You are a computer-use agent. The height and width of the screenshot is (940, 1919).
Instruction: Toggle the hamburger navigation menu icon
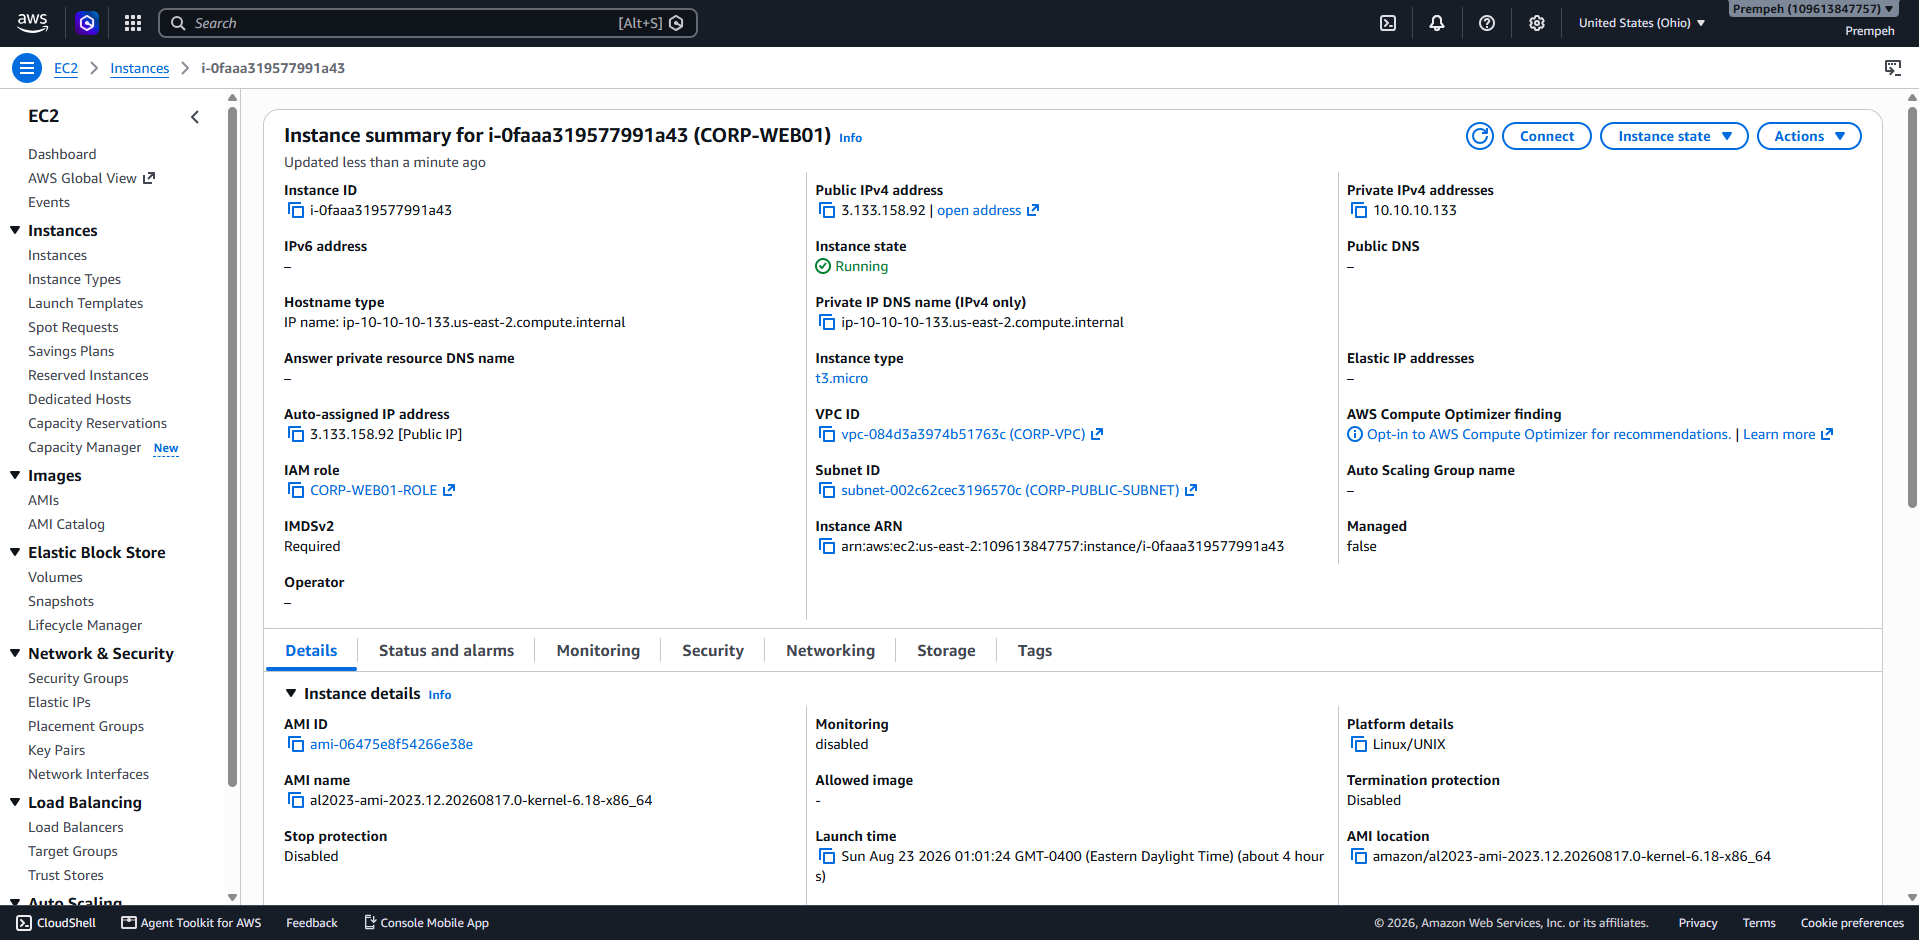pos(27,68)
